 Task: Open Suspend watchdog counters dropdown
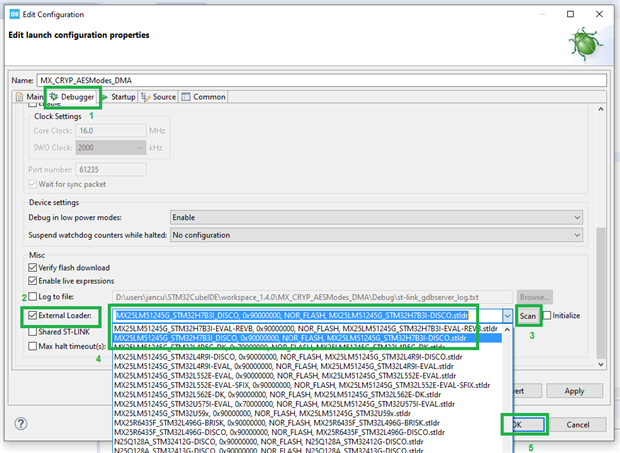(376, 235)
